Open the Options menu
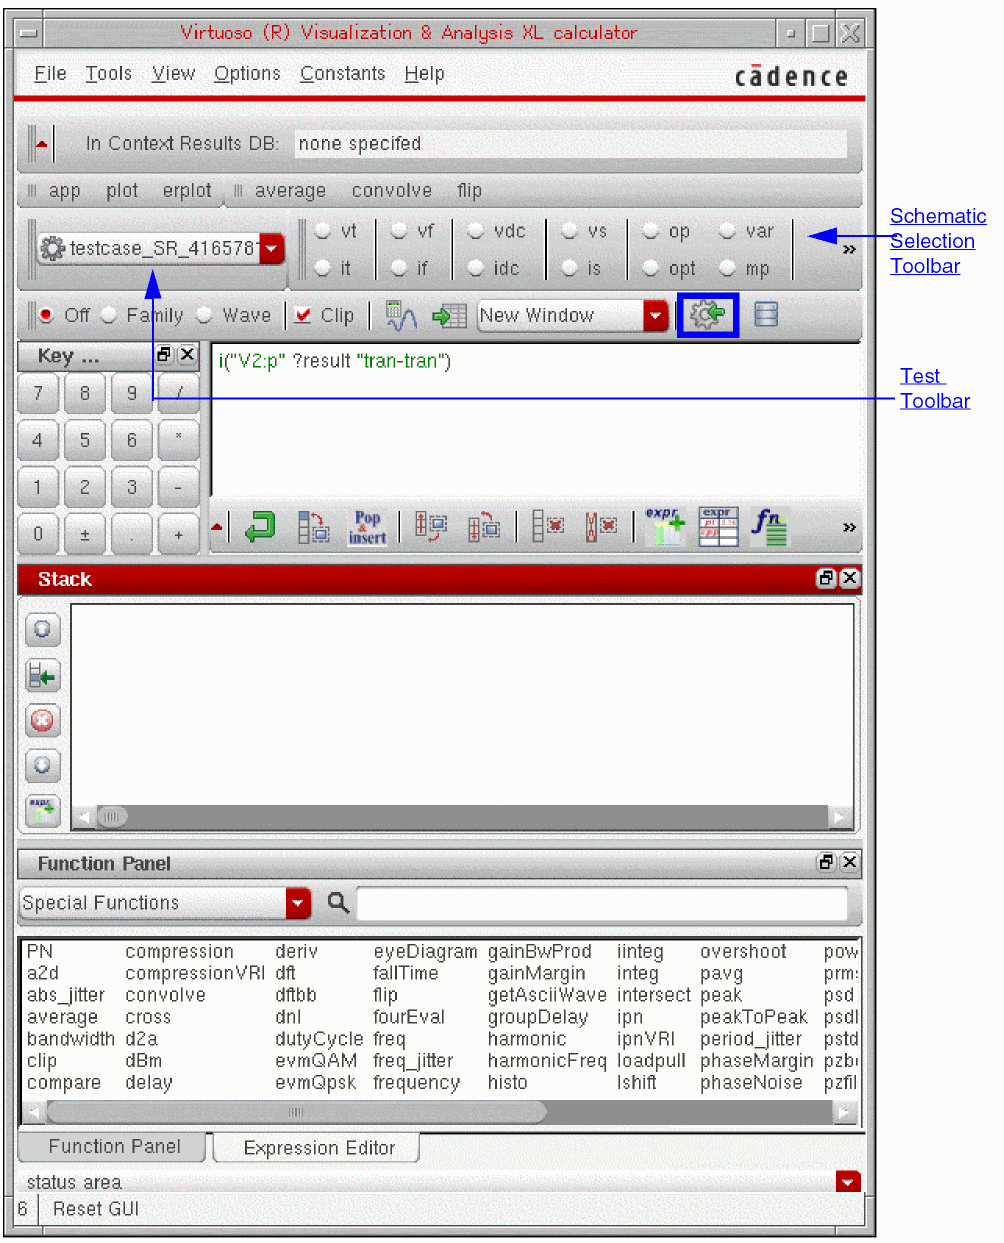The height and width of the screenshot is (1243, 1004). tap(247, 74)
